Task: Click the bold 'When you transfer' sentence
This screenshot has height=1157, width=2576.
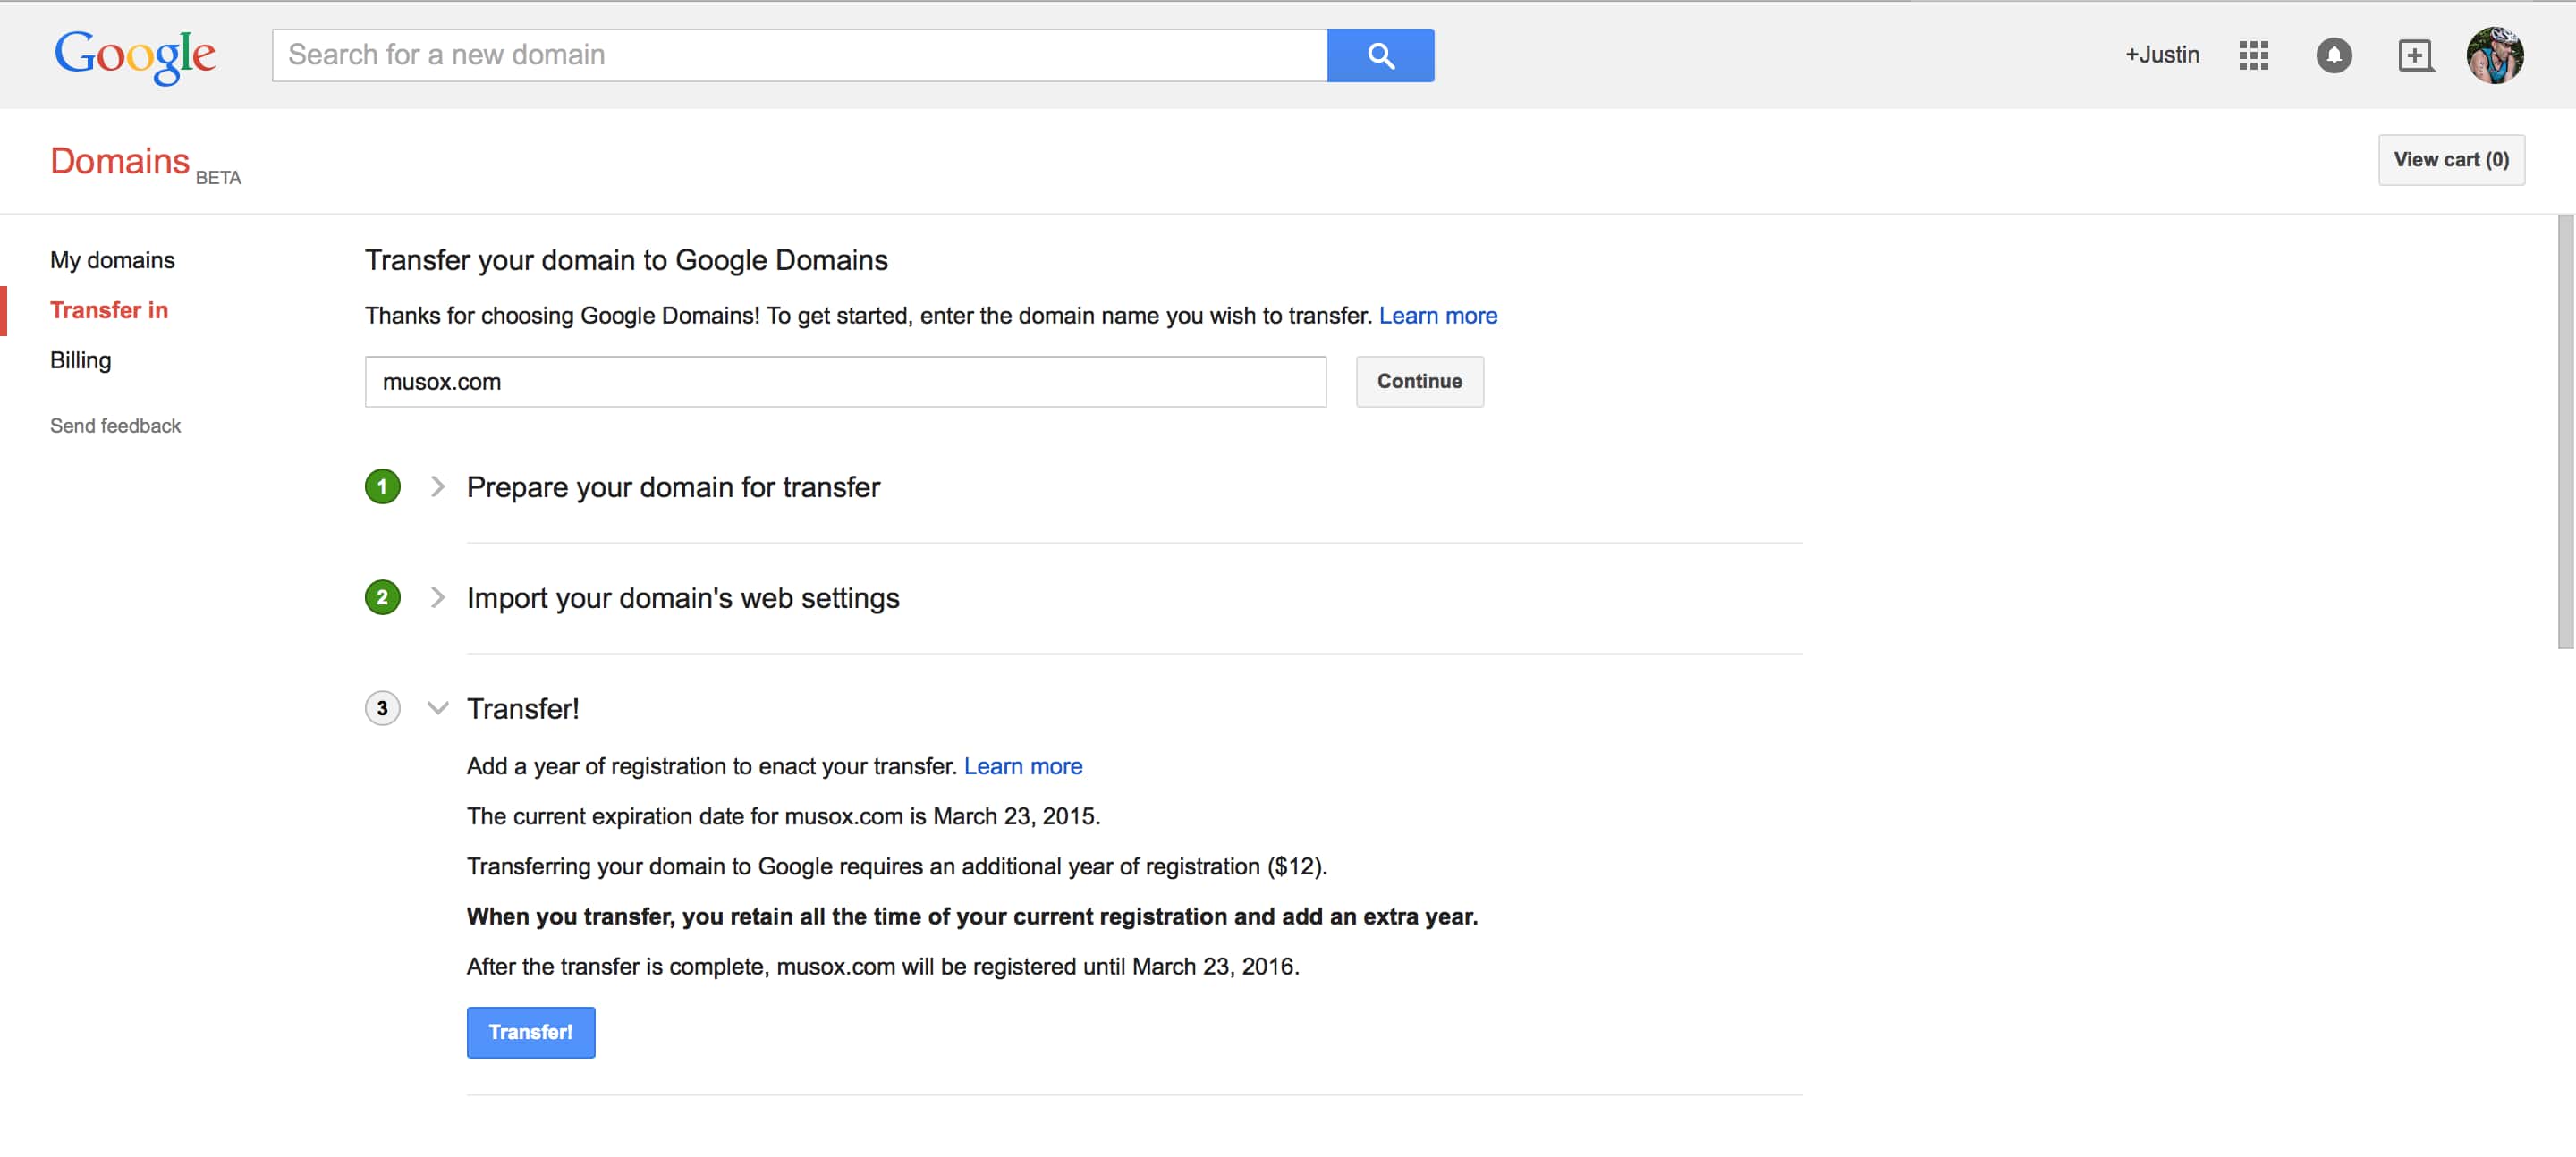Action: click(x=972, y=917)
